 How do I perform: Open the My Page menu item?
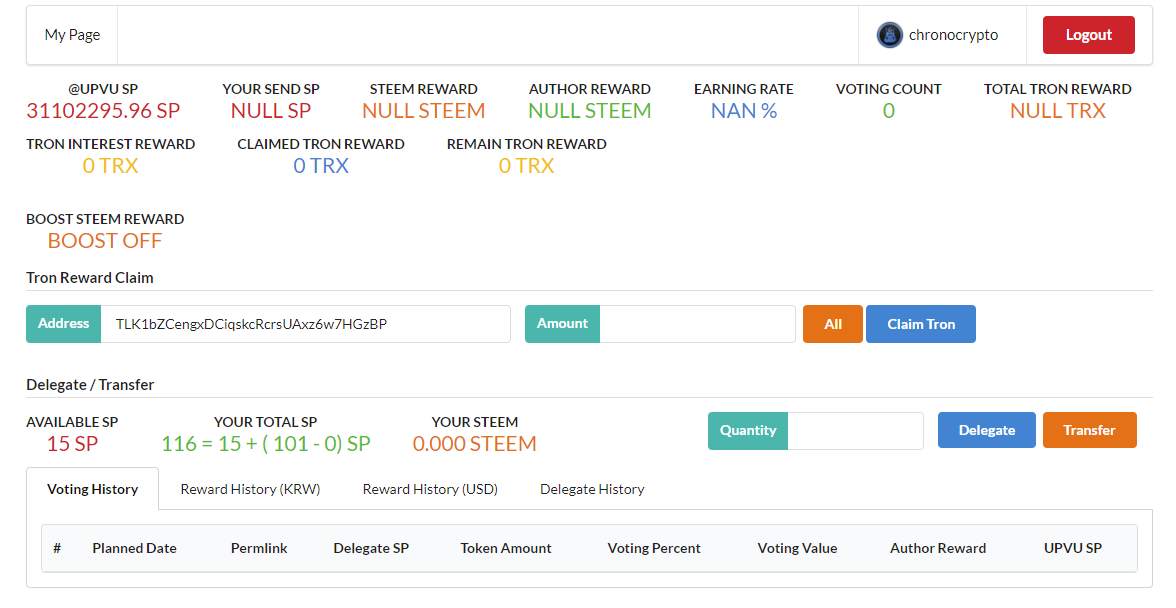pyautogui.click(x=72, y=35)
